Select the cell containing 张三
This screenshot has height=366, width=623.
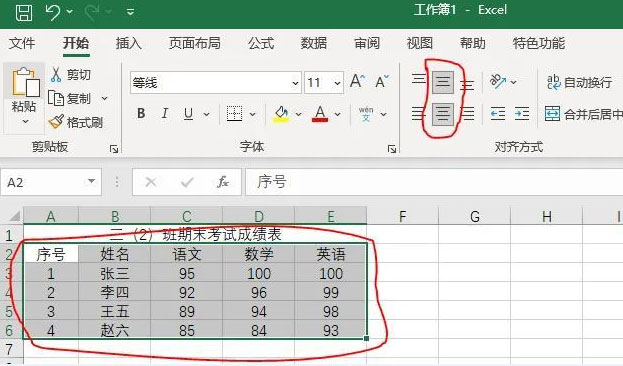coord(114,273)
